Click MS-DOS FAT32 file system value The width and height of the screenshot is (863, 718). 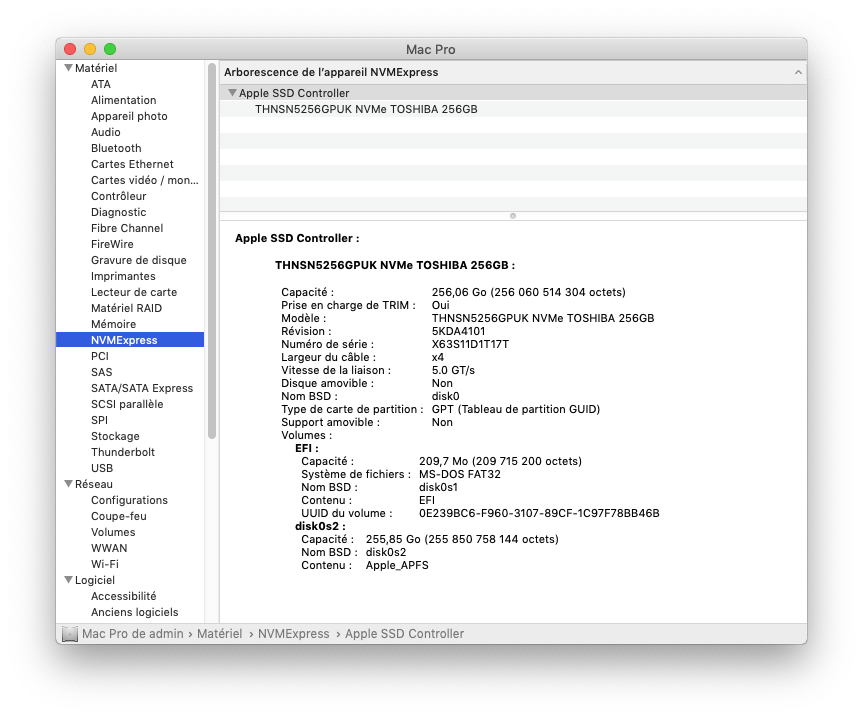[x=460, y=474]
